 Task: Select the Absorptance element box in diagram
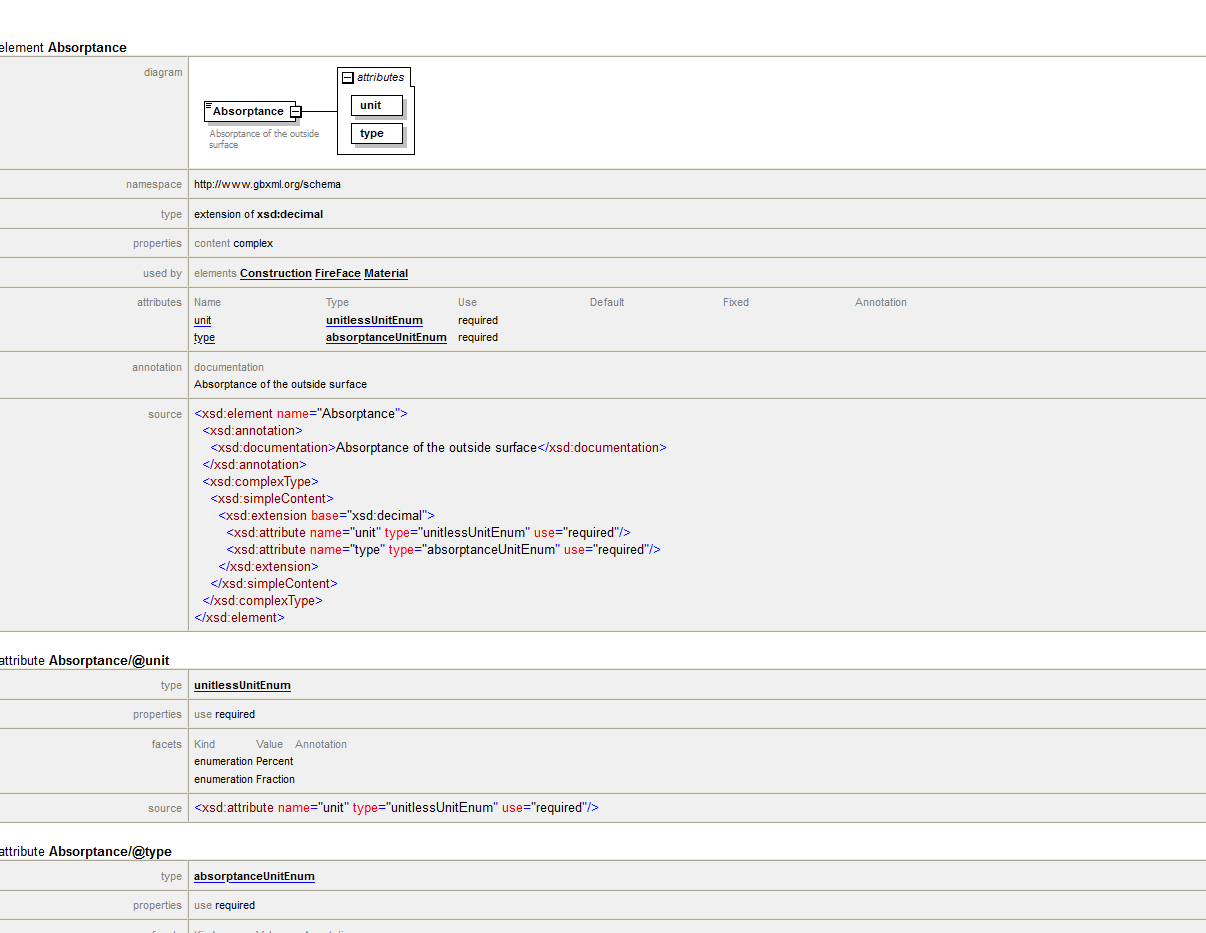248,111
